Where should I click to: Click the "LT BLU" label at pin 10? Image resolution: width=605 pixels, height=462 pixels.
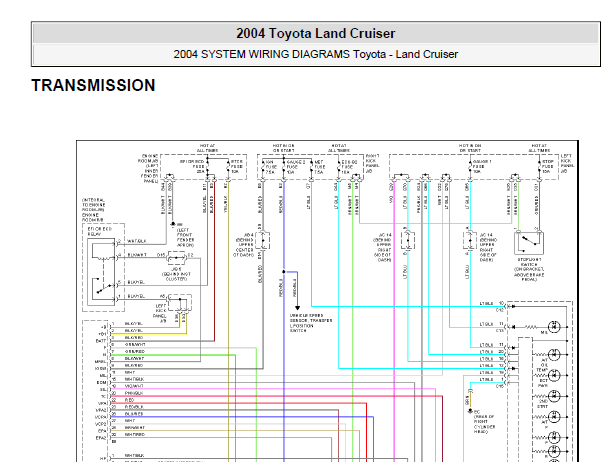[x=486, y=303]
